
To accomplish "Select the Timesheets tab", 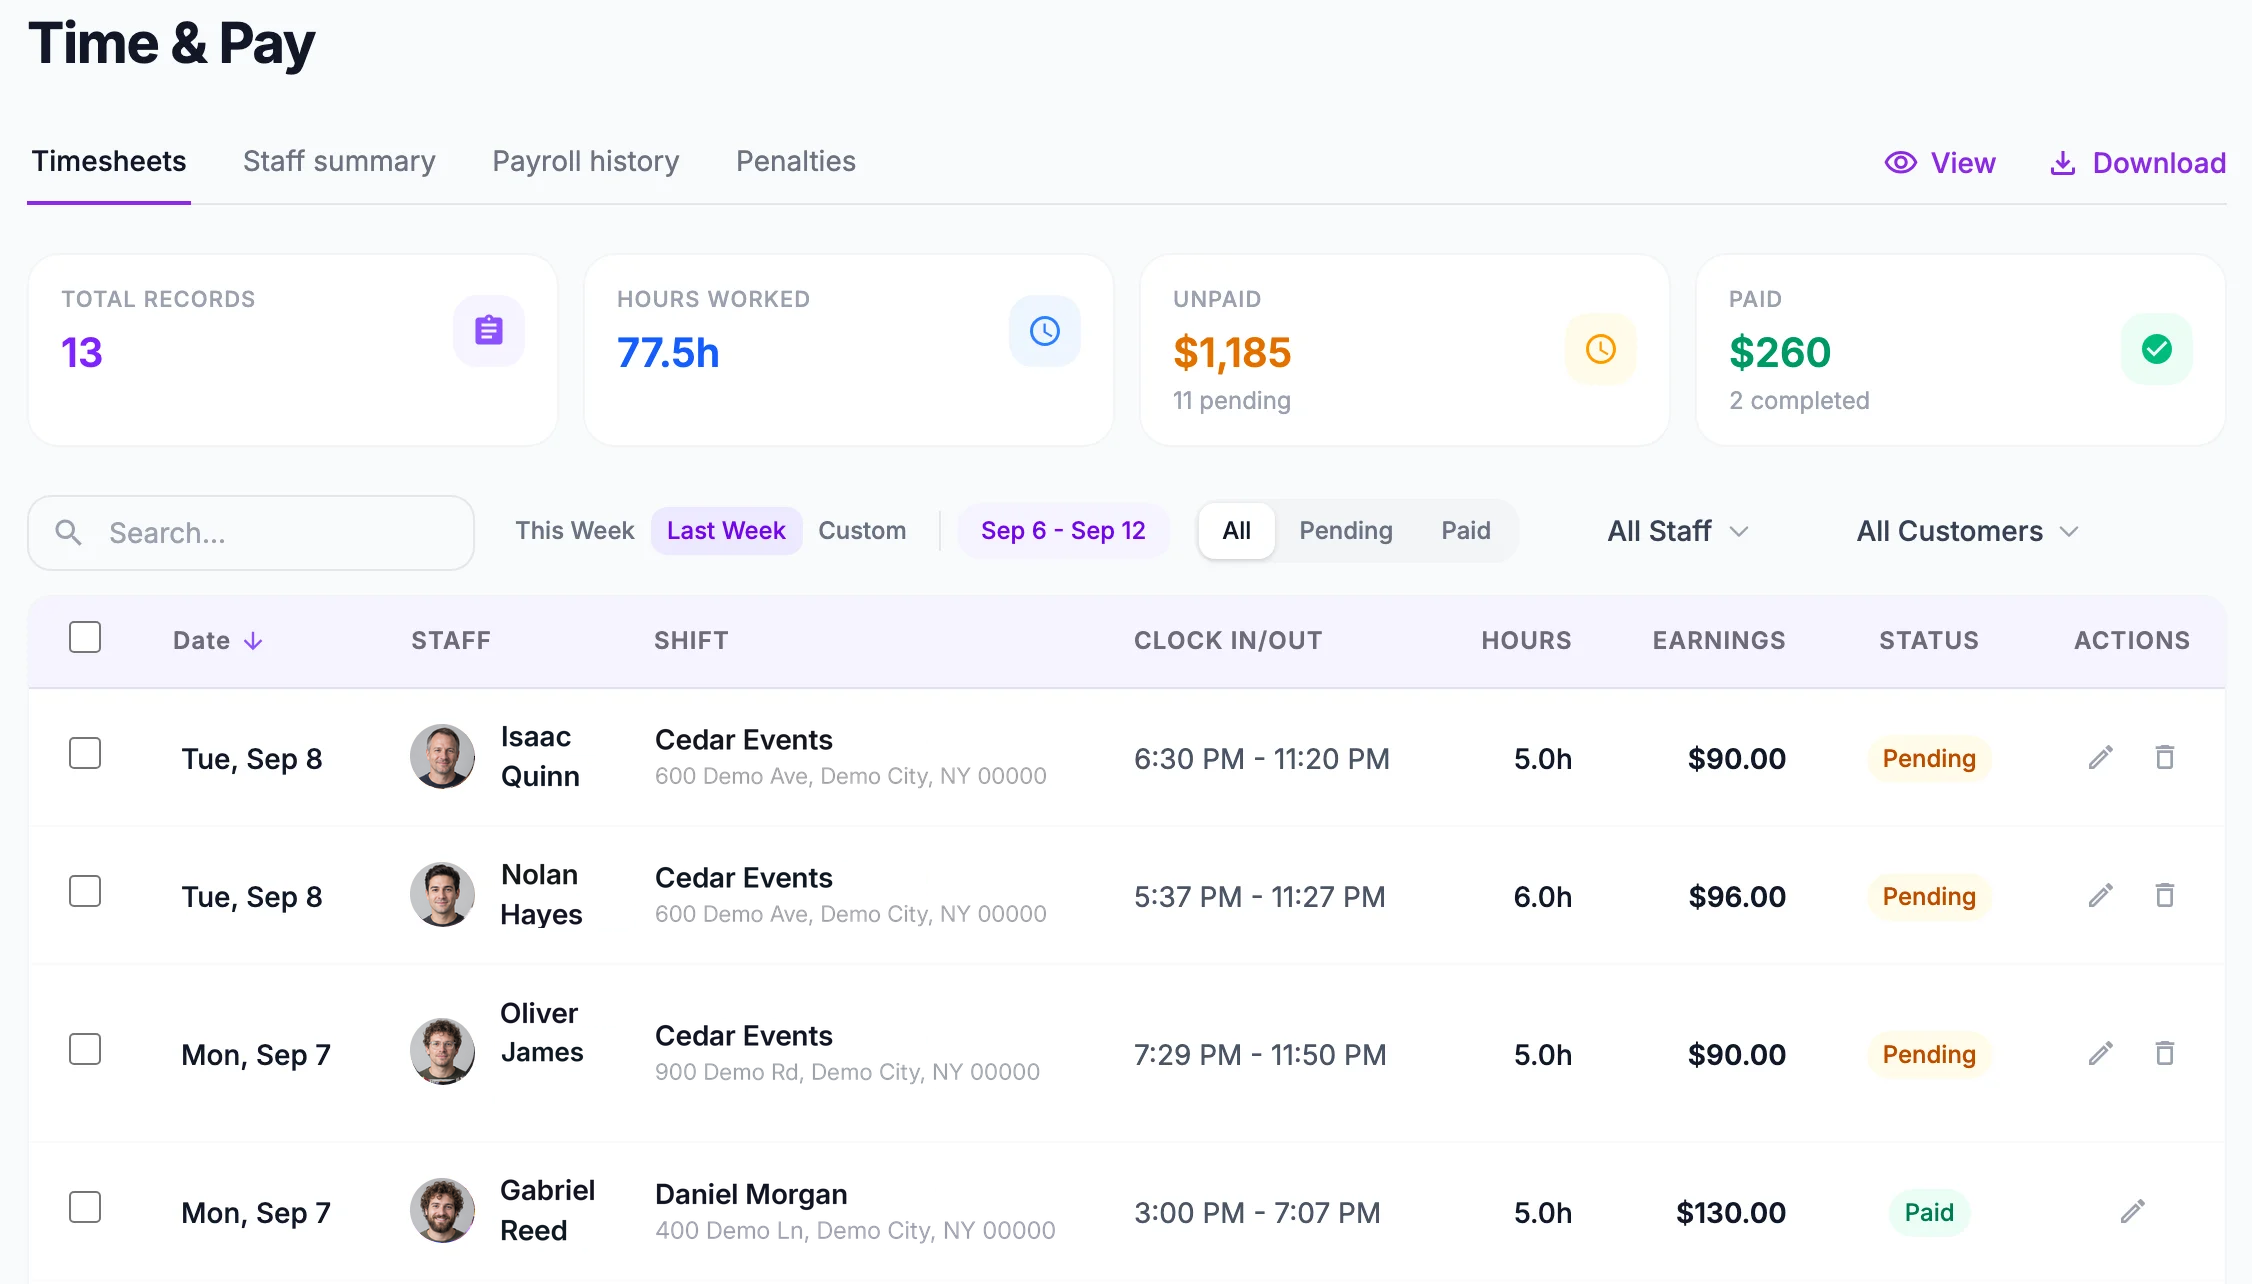I will 109,161.
